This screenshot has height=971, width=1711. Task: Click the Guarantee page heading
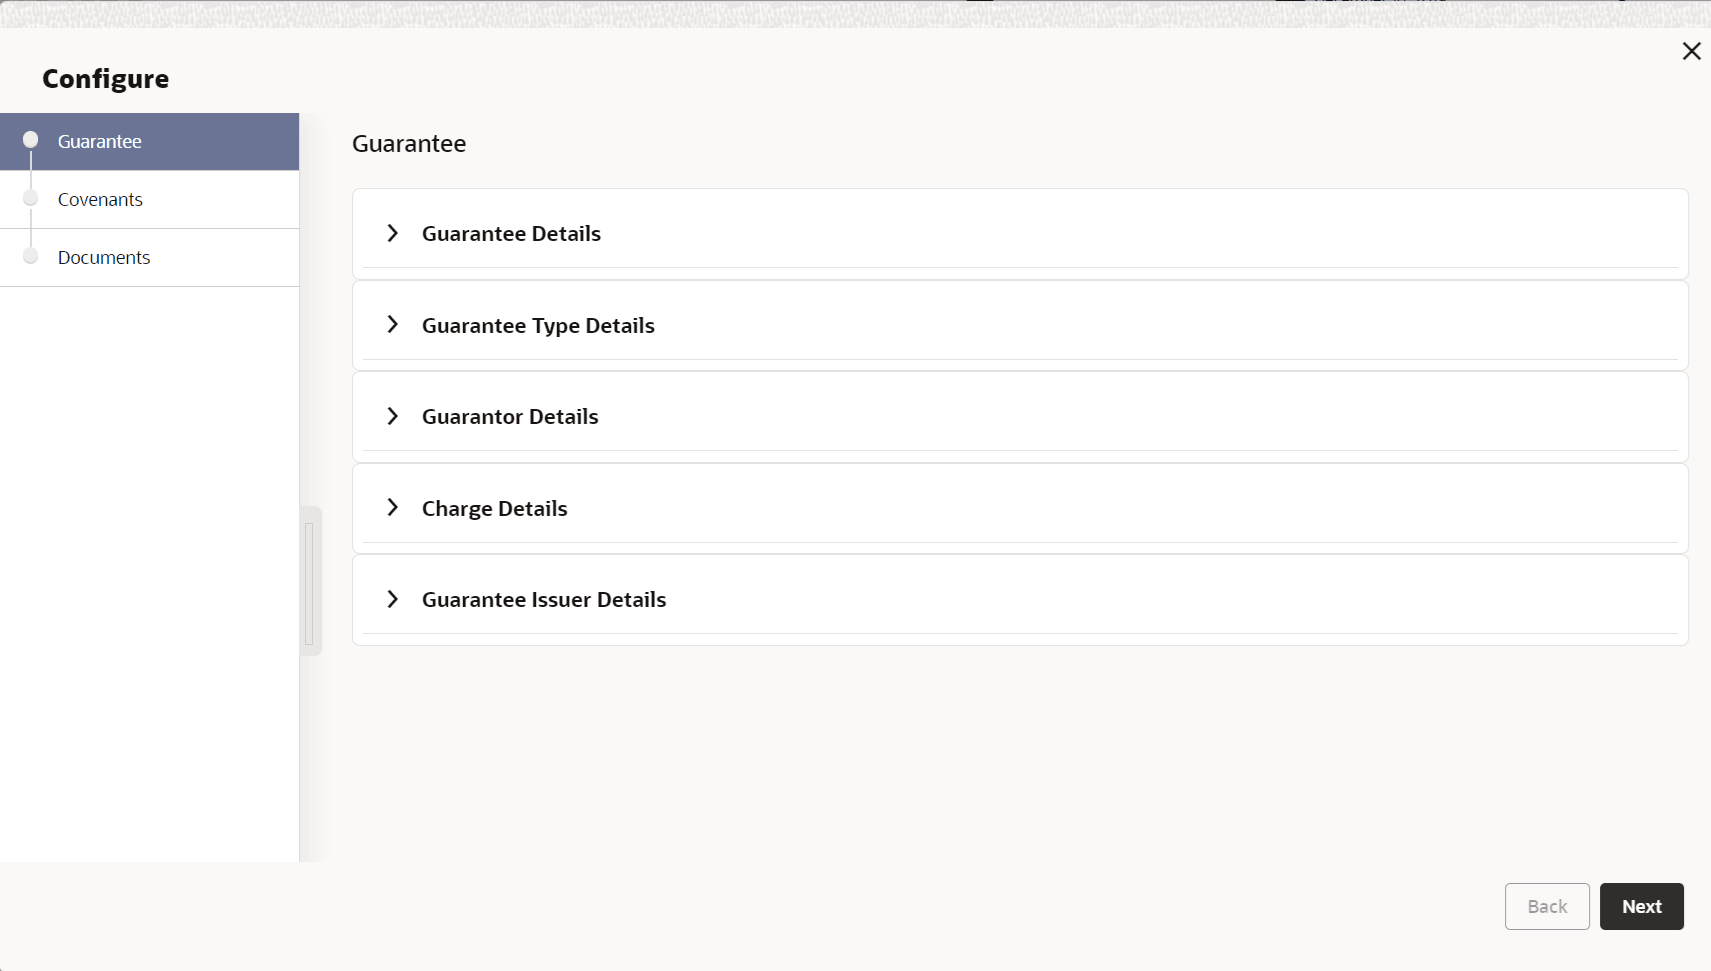tap(409, 143)
